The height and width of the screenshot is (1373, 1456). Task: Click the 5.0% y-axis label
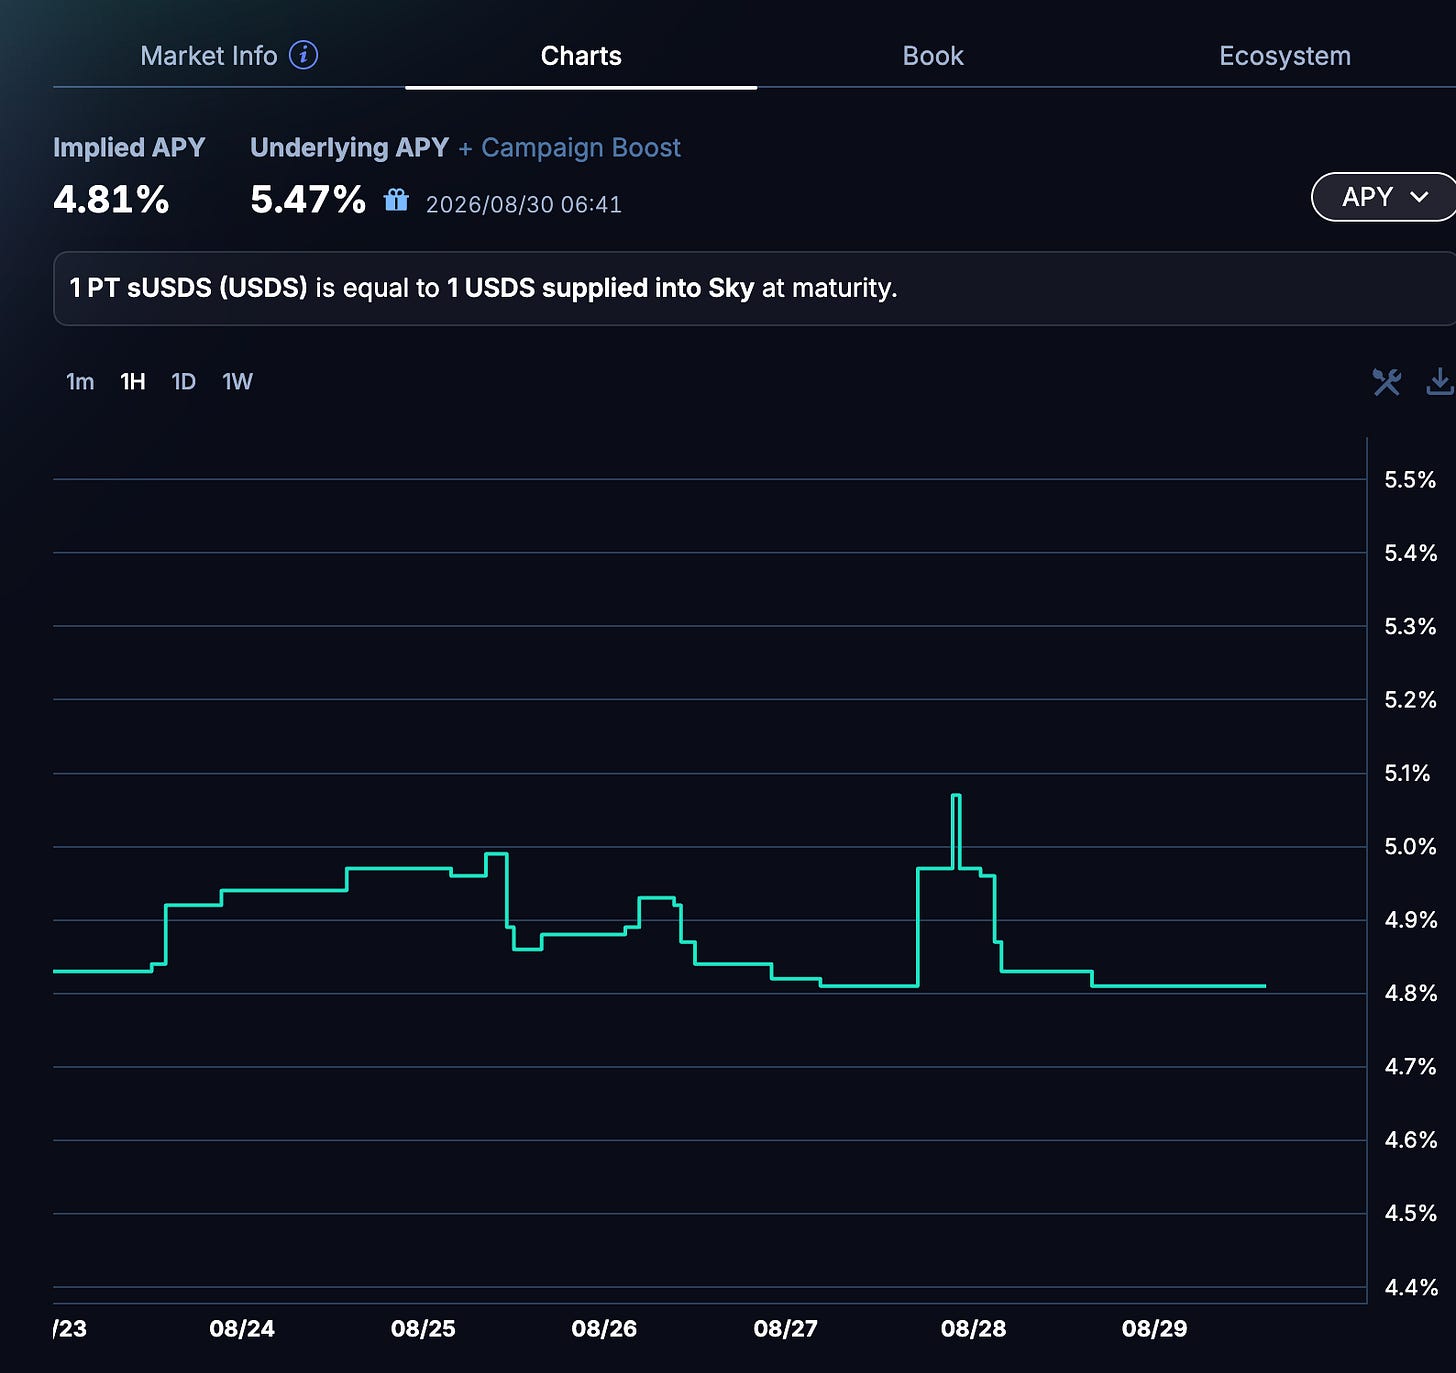(x=1410, y=847)
